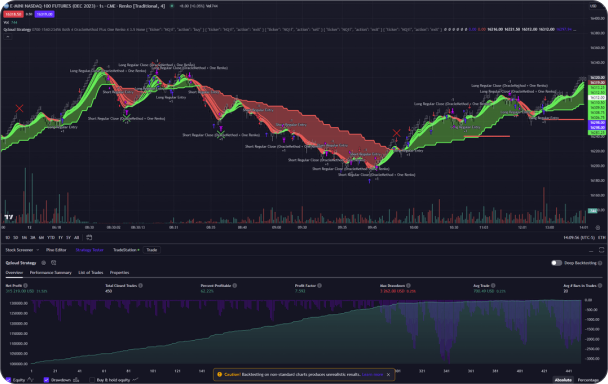Click info icon next to Avg # Bars in Trades
Image resolution: width=608 pixels, height=384 pixels.
click(600, 285)
